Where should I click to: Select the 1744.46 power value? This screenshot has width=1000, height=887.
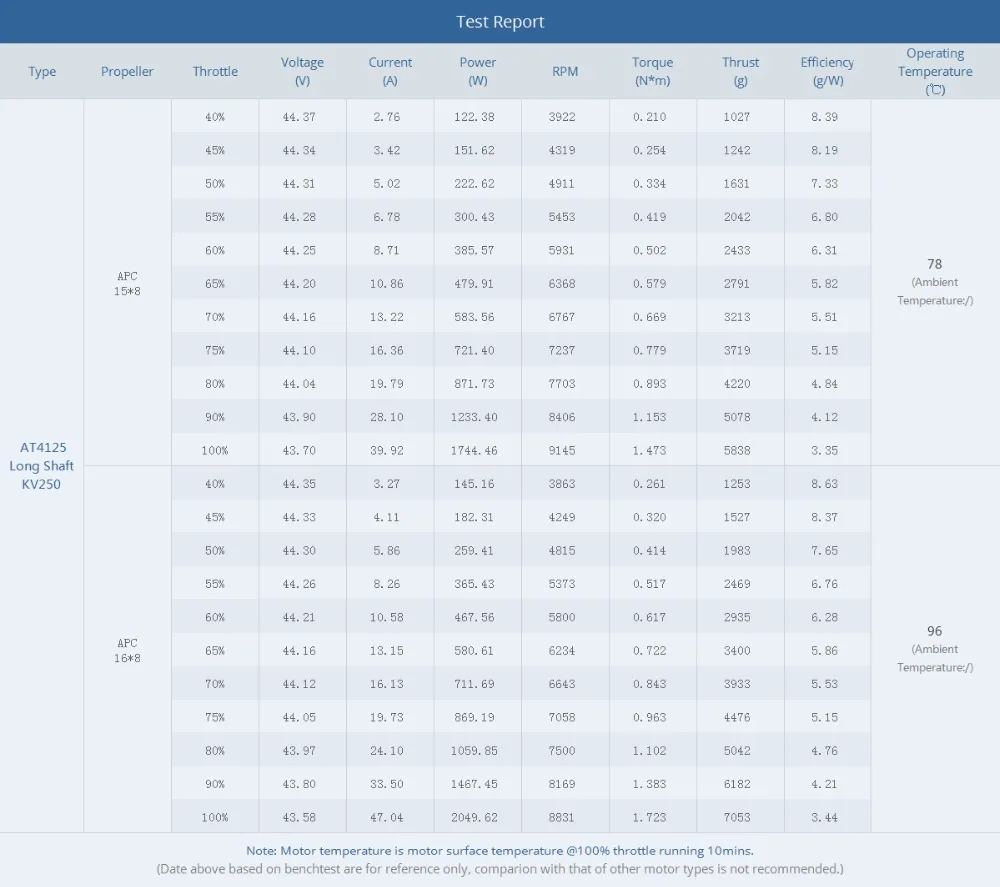click(474, 450)
